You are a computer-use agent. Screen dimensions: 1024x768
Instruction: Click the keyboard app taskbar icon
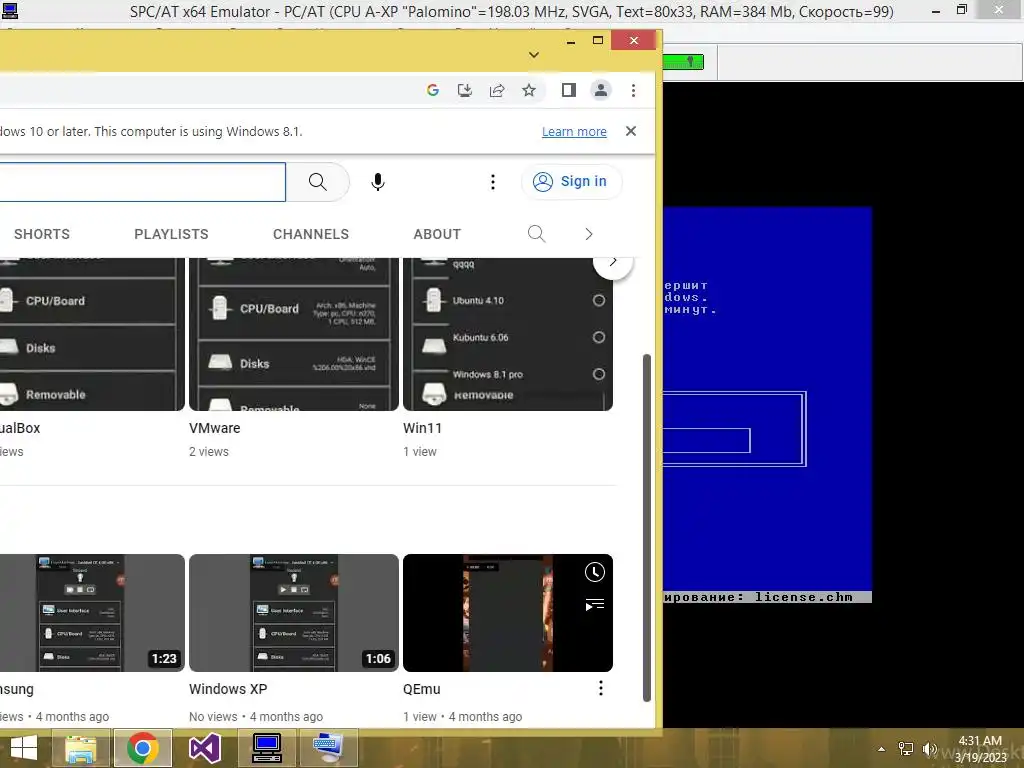[x=327, y=748]
